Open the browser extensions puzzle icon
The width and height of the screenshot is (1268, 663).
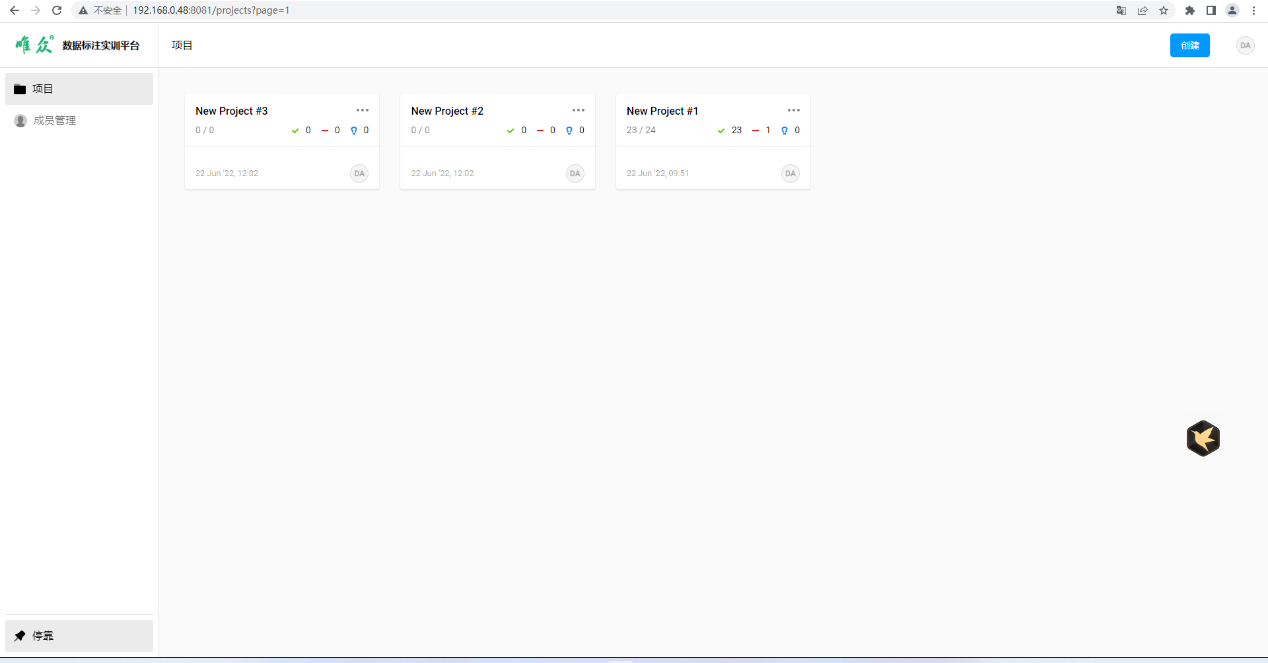(x=1189, y=10)
